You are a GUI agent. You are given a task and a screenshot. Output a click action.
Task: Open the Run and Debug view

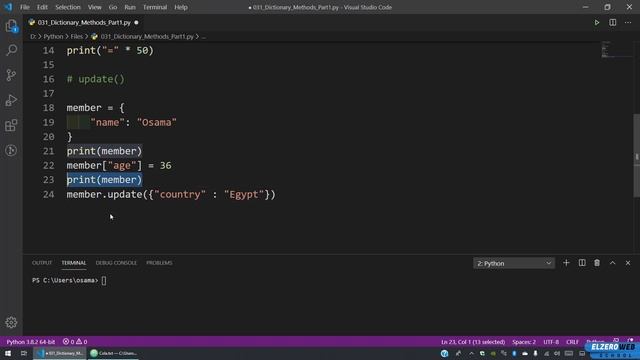point(11,100)
